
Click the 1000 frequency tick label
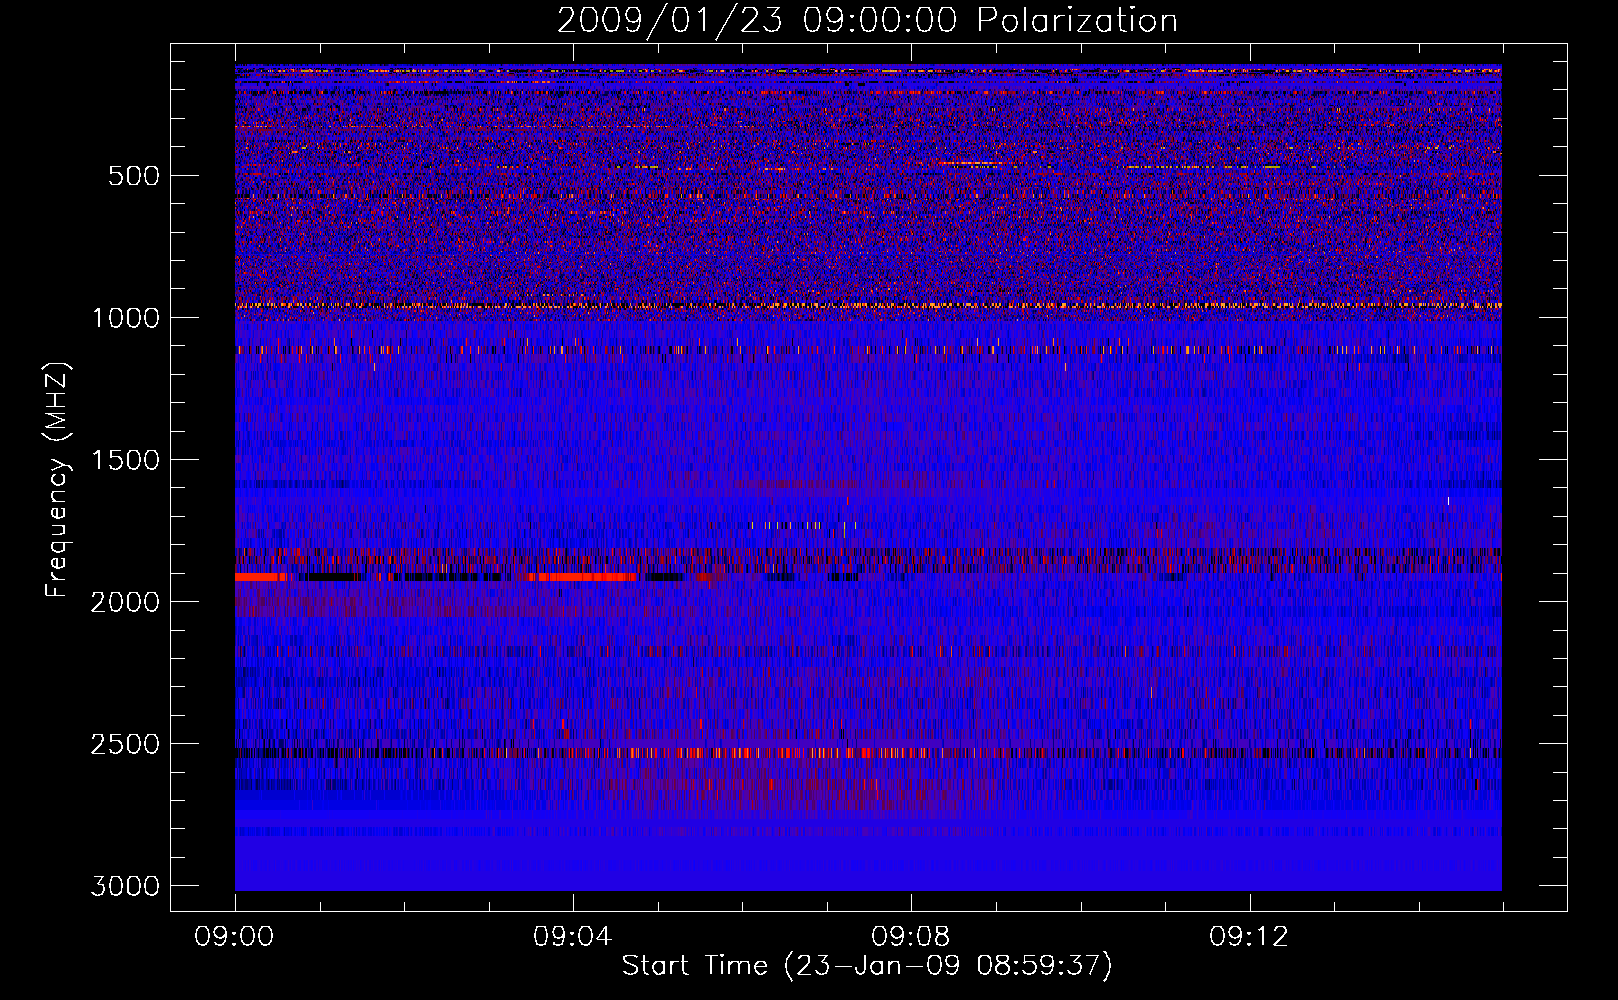coord(125,318)
